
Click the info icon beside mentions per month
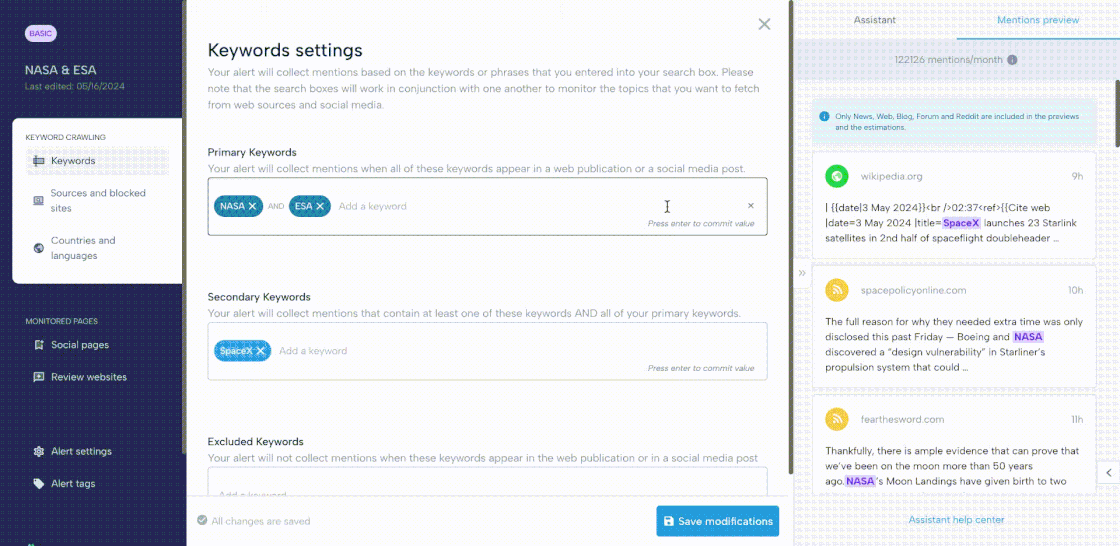coord(1012,60)
